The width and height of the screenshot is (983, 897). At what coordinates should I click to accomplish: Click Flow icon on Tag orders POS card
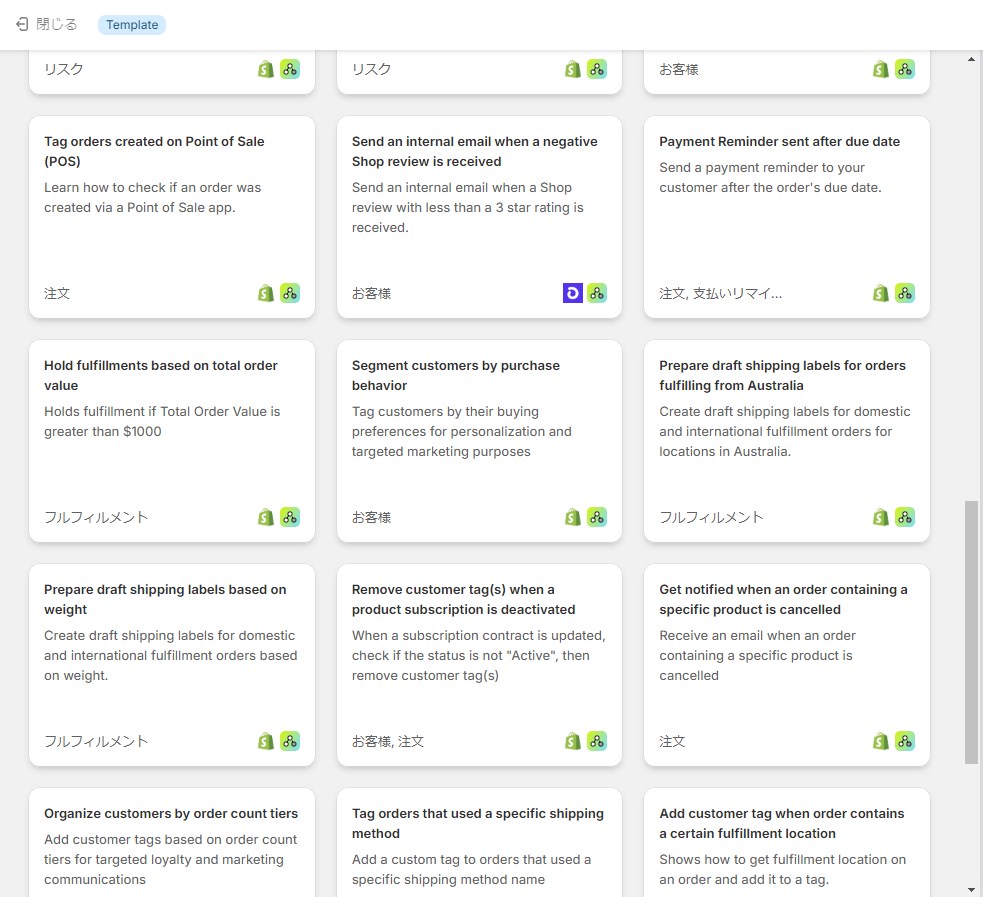[290, 293]
